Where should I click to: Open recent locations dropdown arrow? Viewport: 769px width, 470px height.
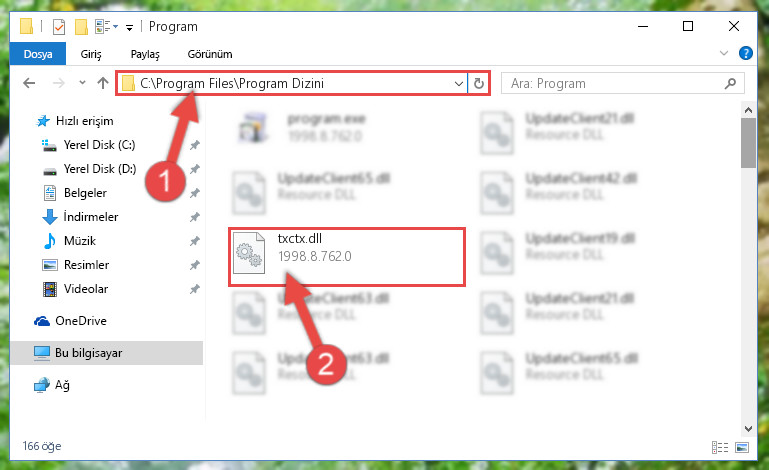click(x=82, y=83)
